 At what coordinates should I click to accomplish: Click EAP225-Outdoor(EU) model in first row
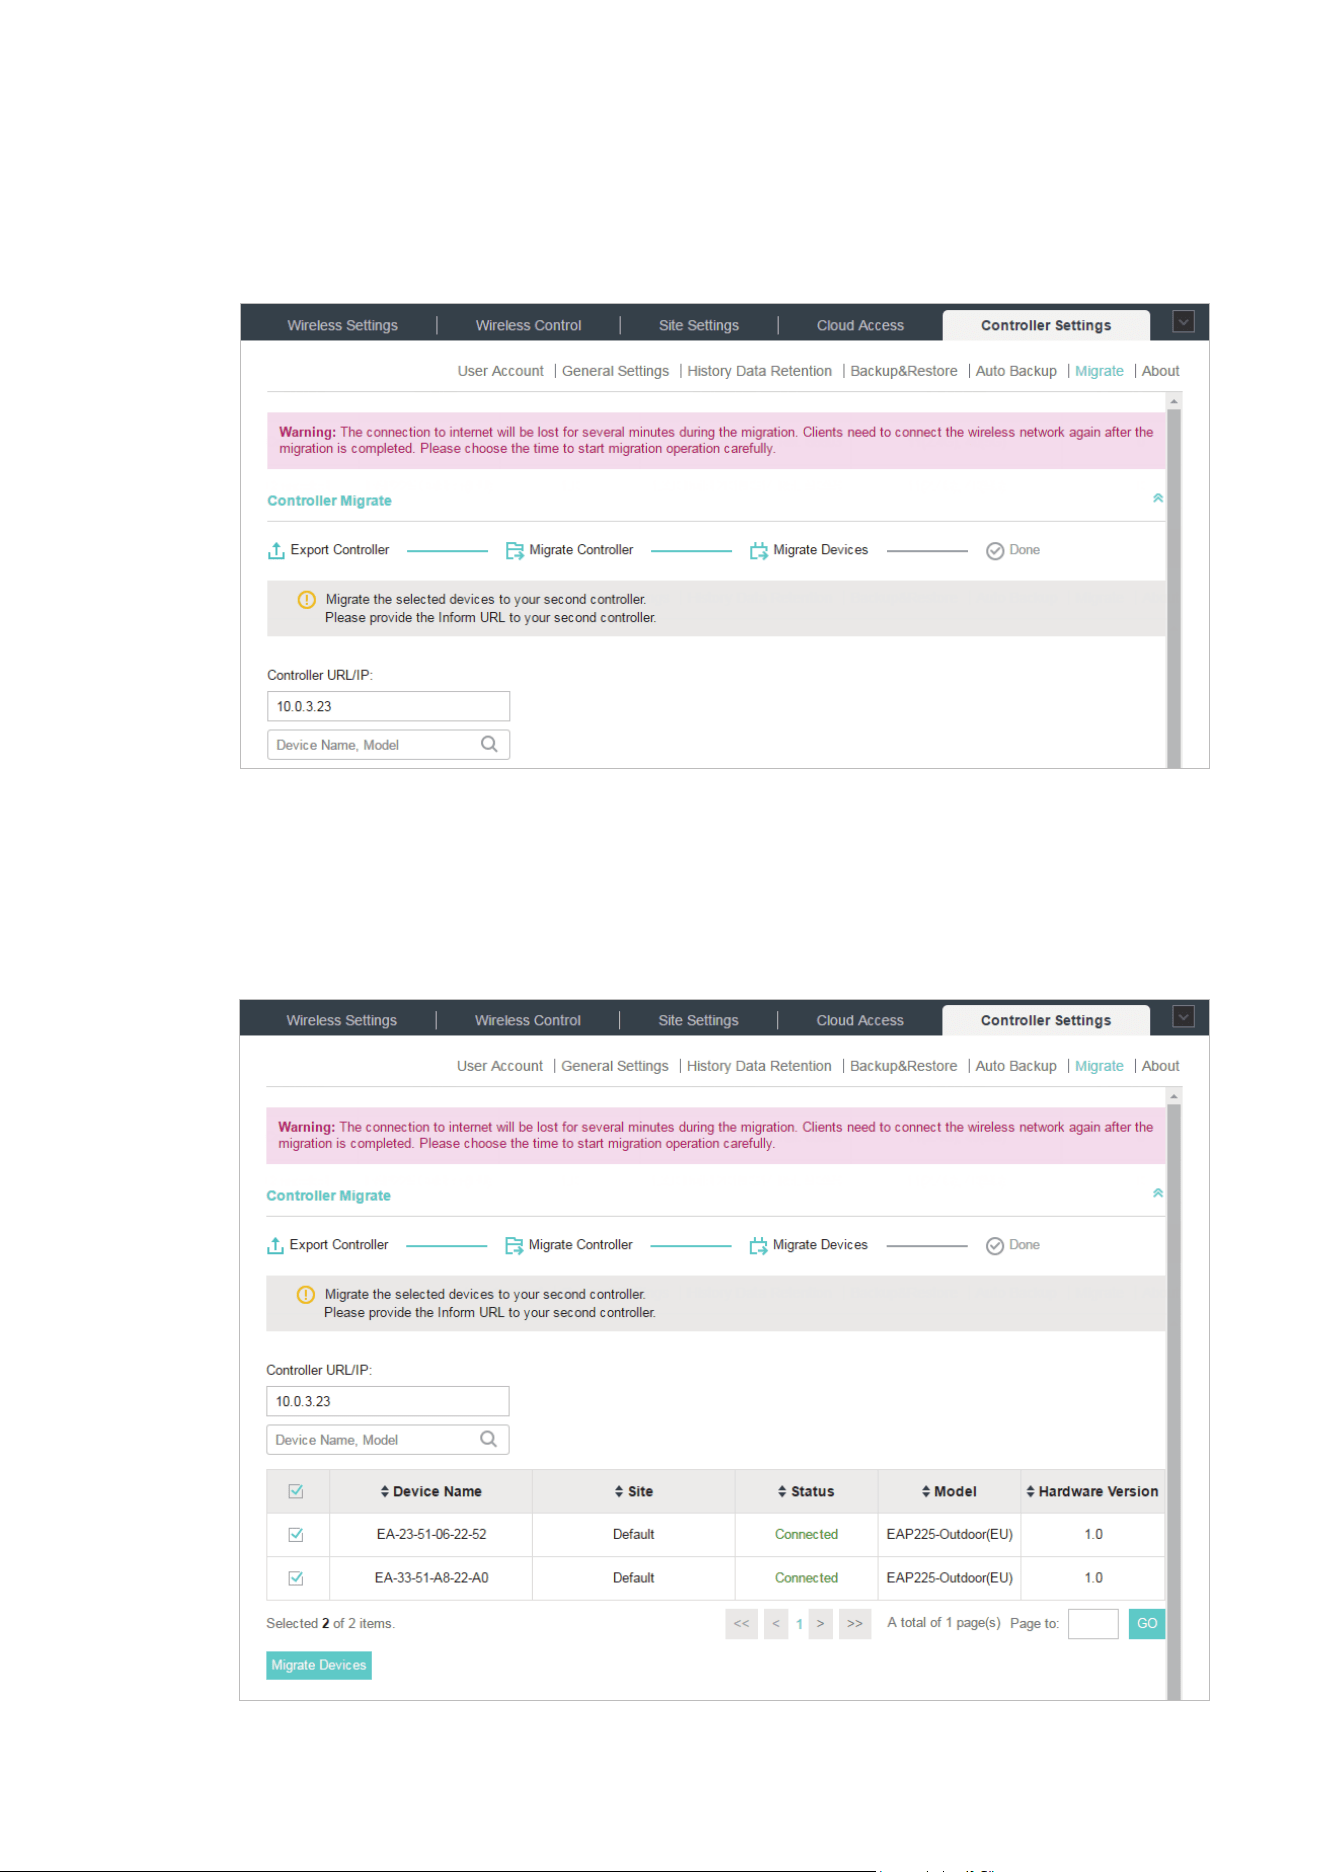[949, 1534]
